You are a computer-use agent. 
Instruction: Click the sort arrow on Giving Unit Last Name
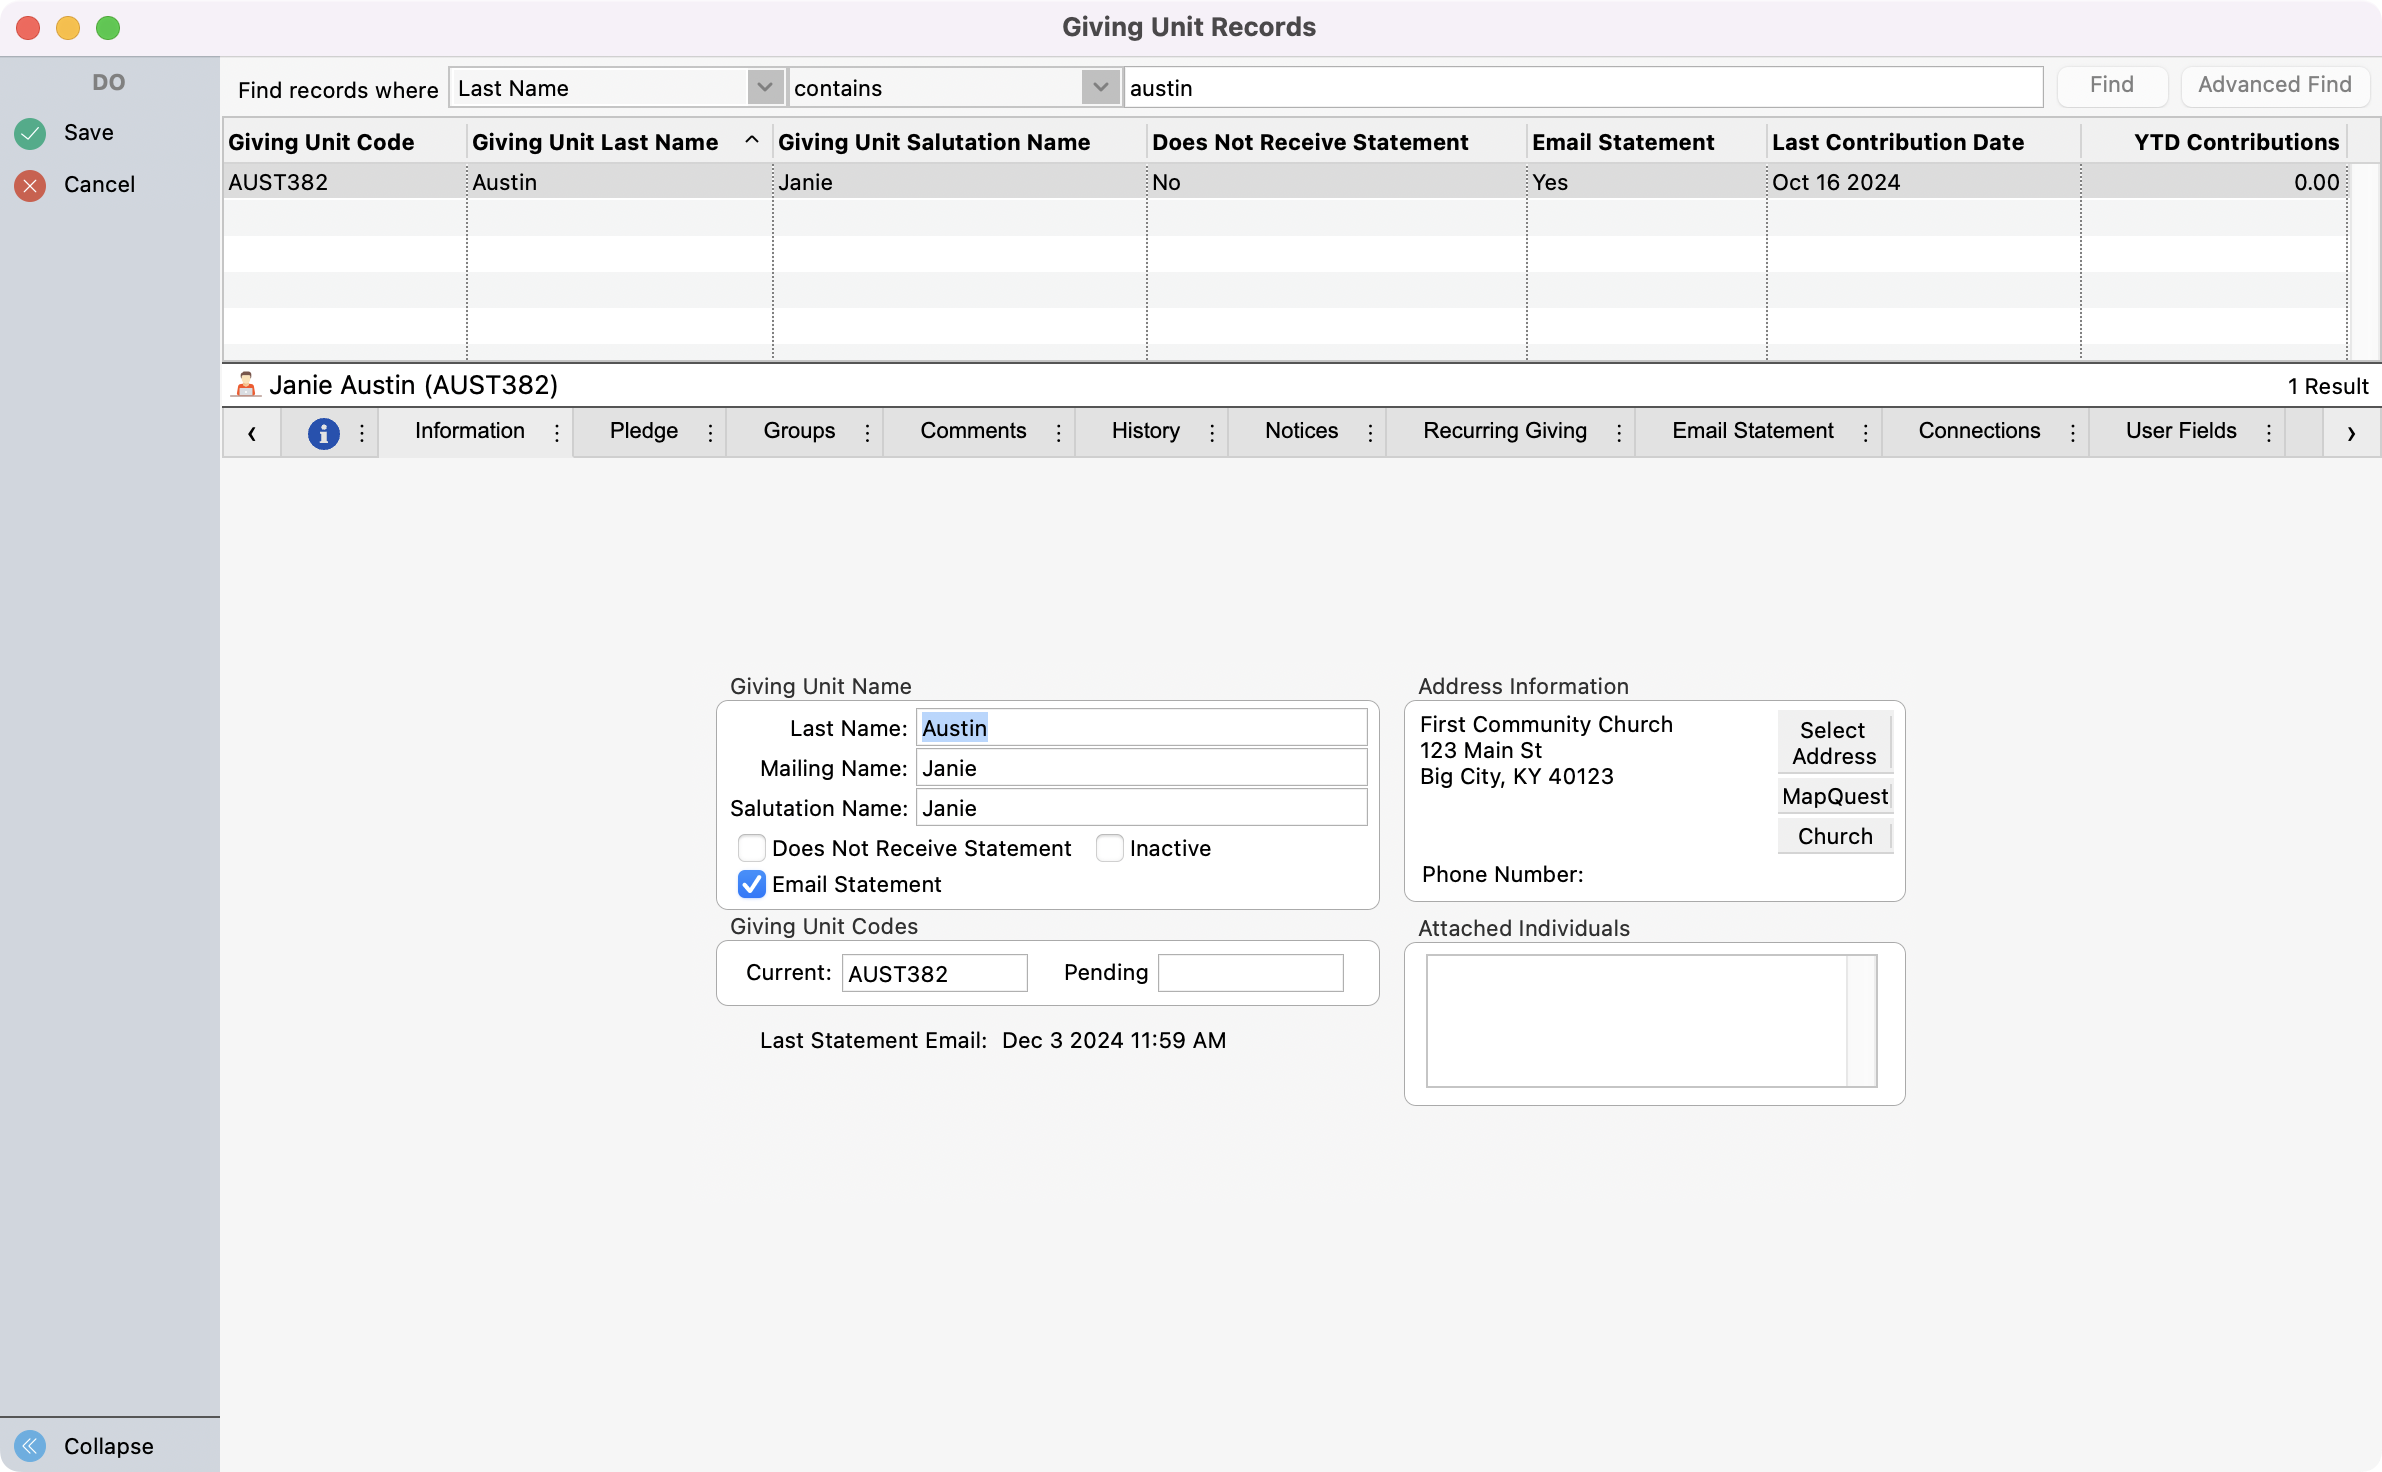pos(751,141)
